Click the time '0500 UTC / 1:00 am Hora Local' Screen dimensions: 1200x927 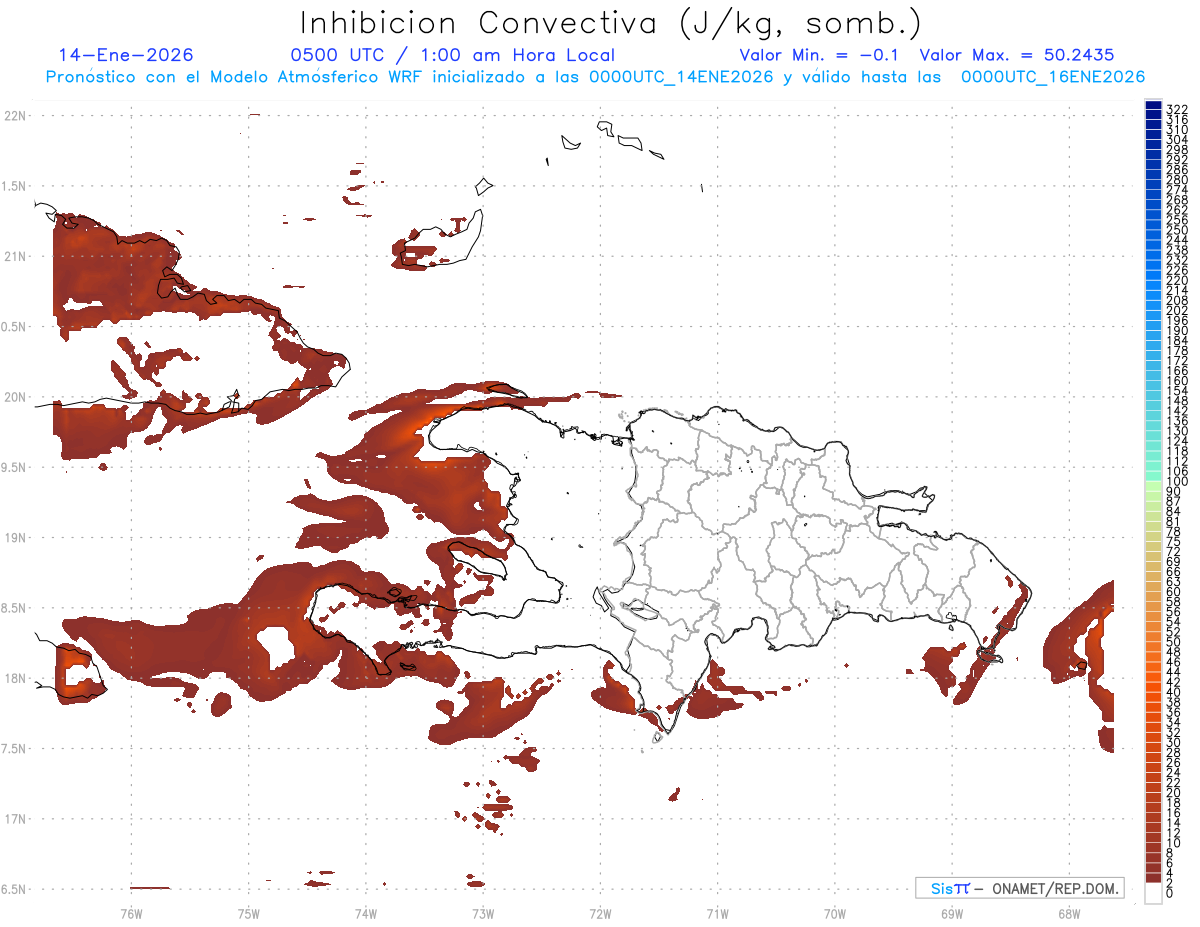pyautogui.click(x=453, y=55)
